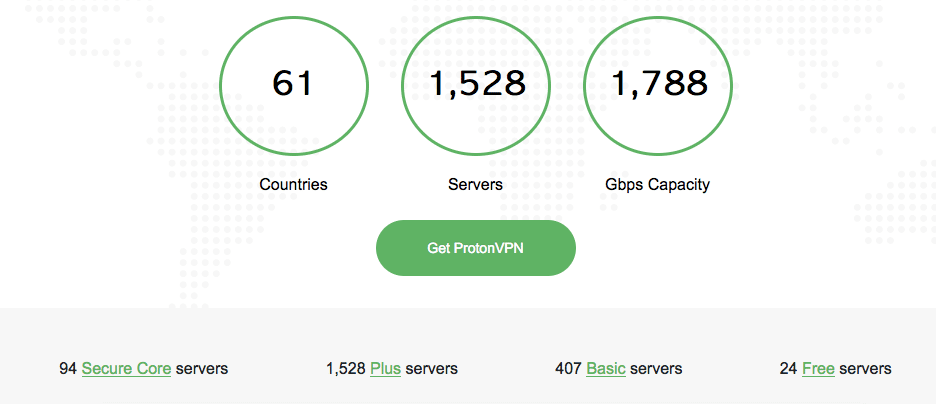Click the 1,528 count before Plus

[346, 369]
